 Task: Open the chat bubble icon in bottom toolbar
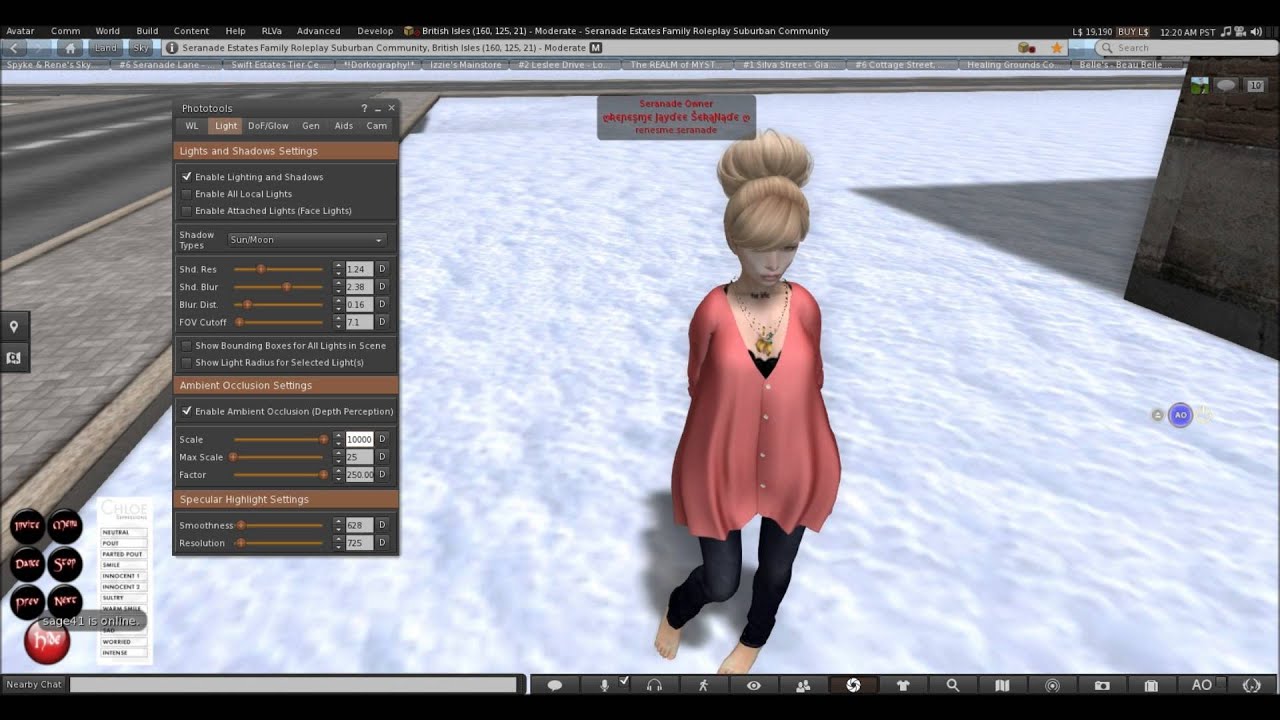554,685
